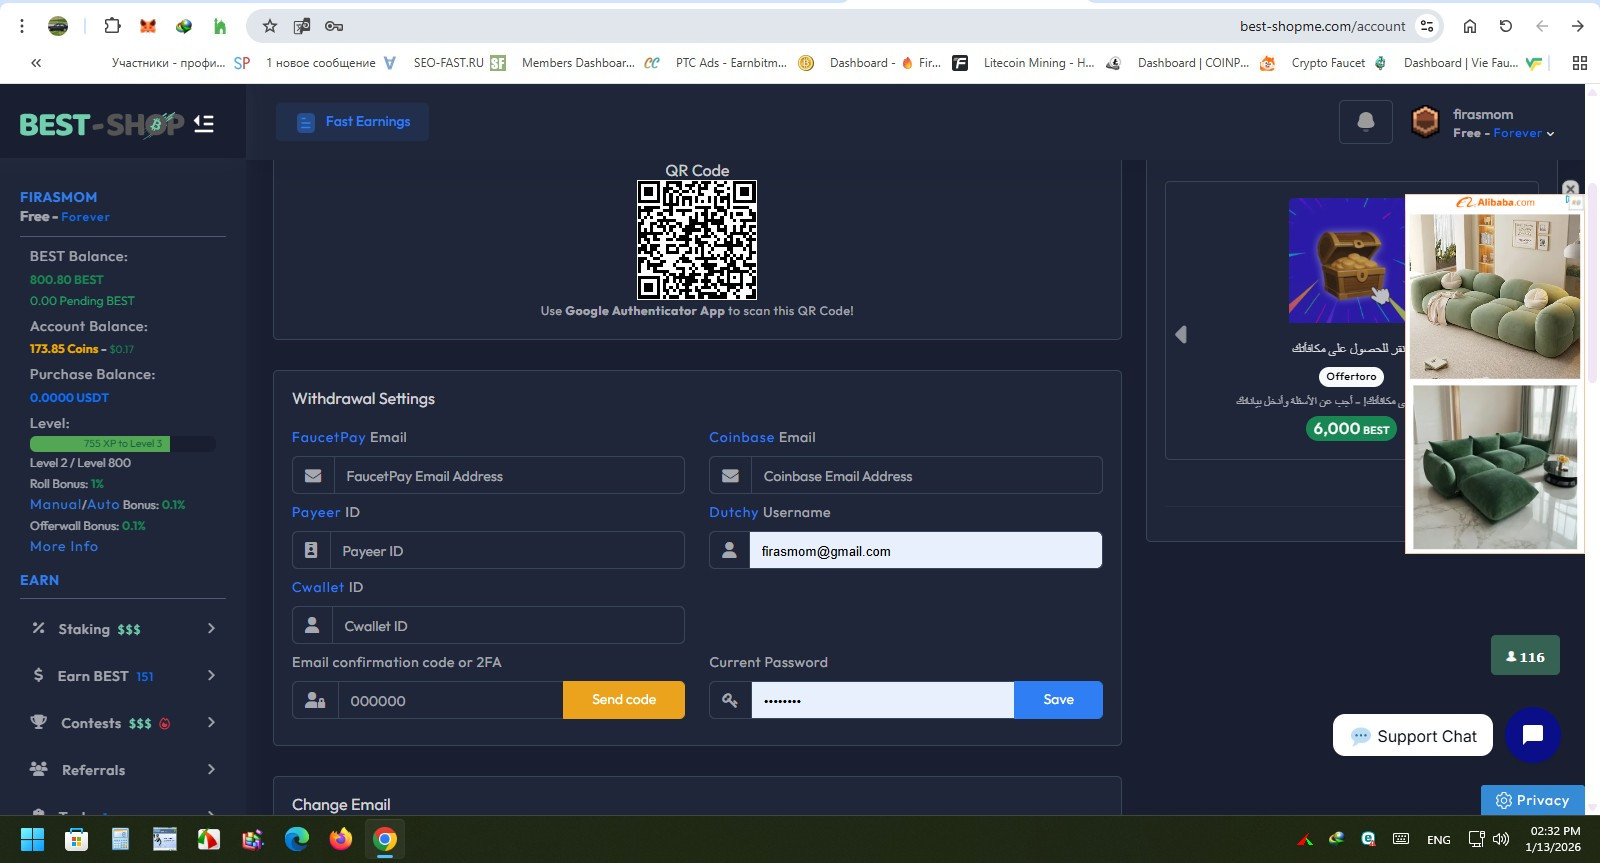The image size is (1600, 863).
Task: Open the Cwallet link
Action: [318, 587]
